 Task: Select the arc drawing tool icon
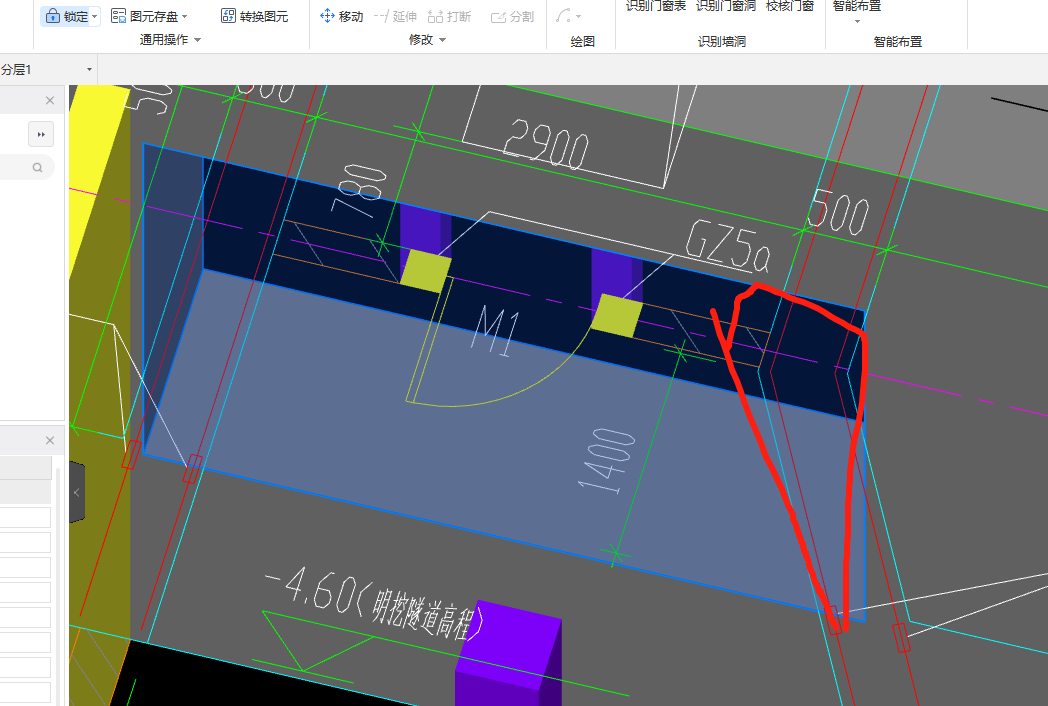tap(563, 16)
